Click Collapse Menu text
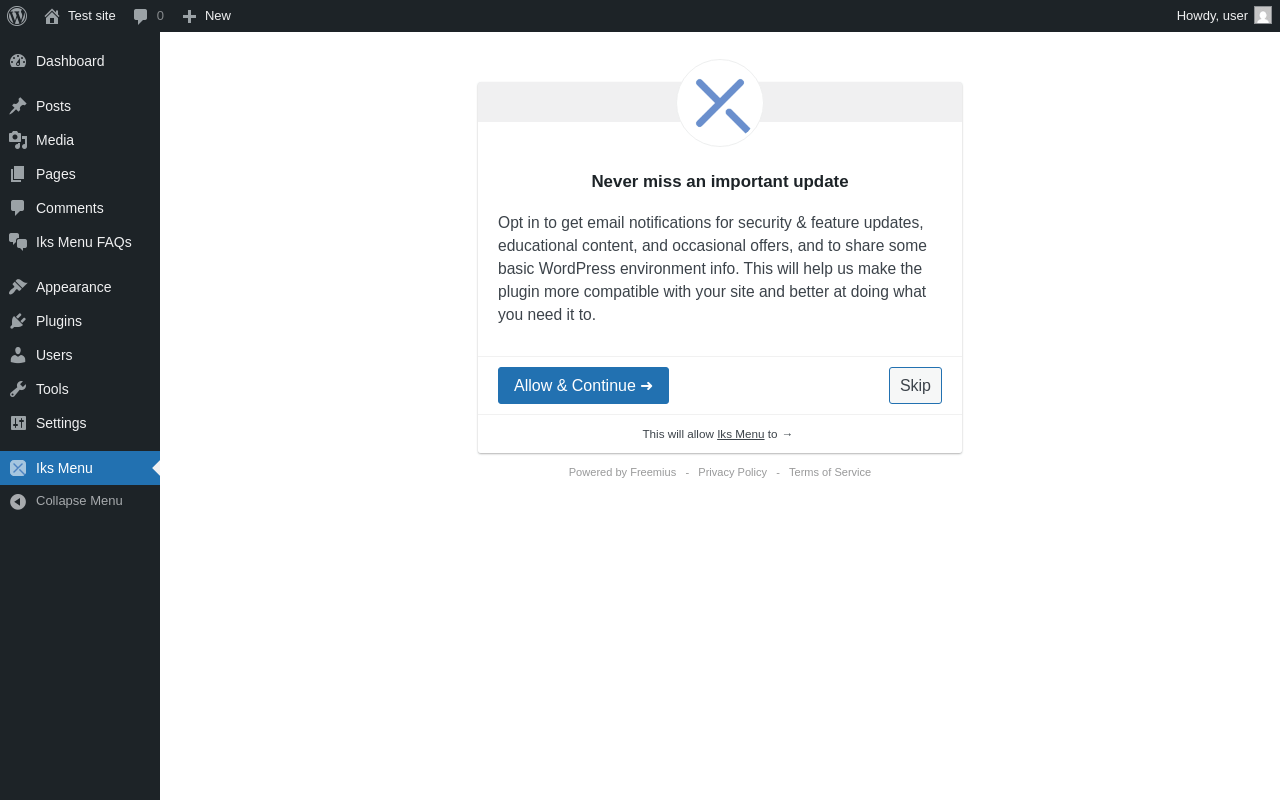The width and height of the screenshot is (1280, 800). click(x=79, y=501)
